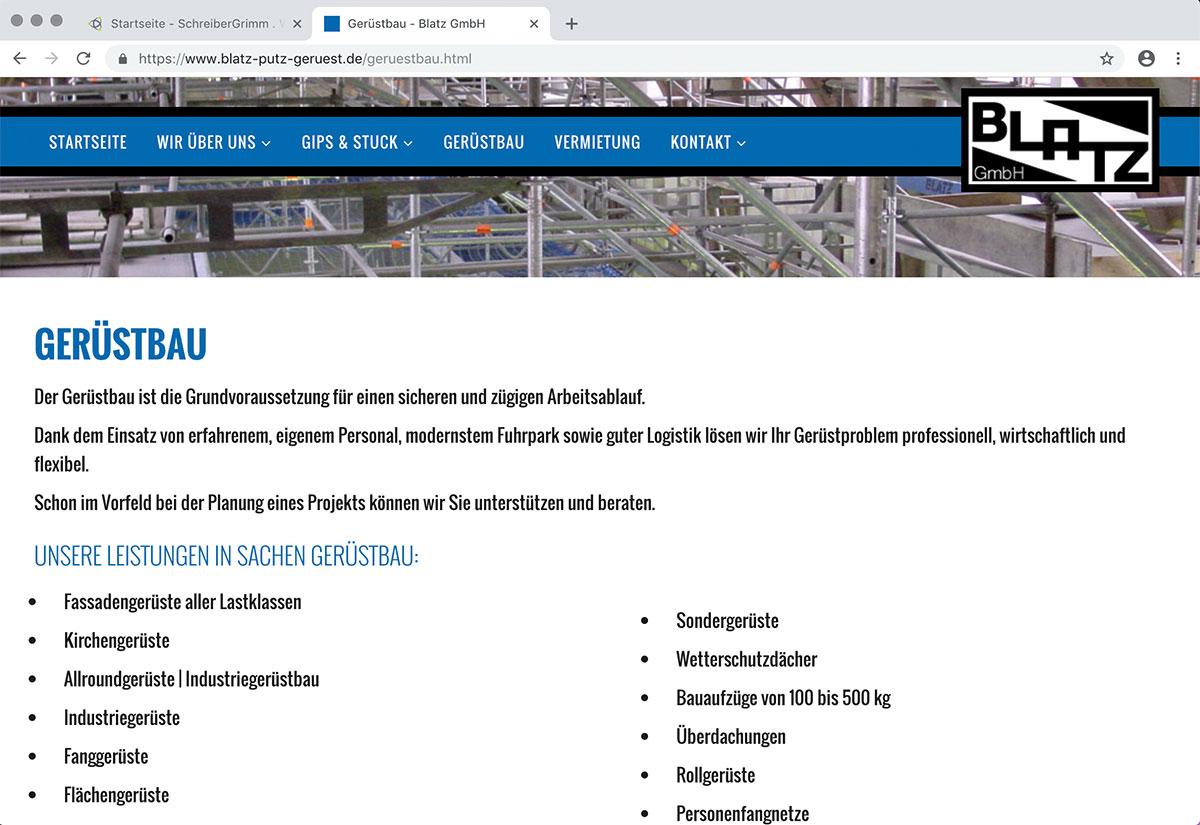This screenshot has height=825, width=1200.
Task: Click the secure padlock icon
Action: coord(123,59)
